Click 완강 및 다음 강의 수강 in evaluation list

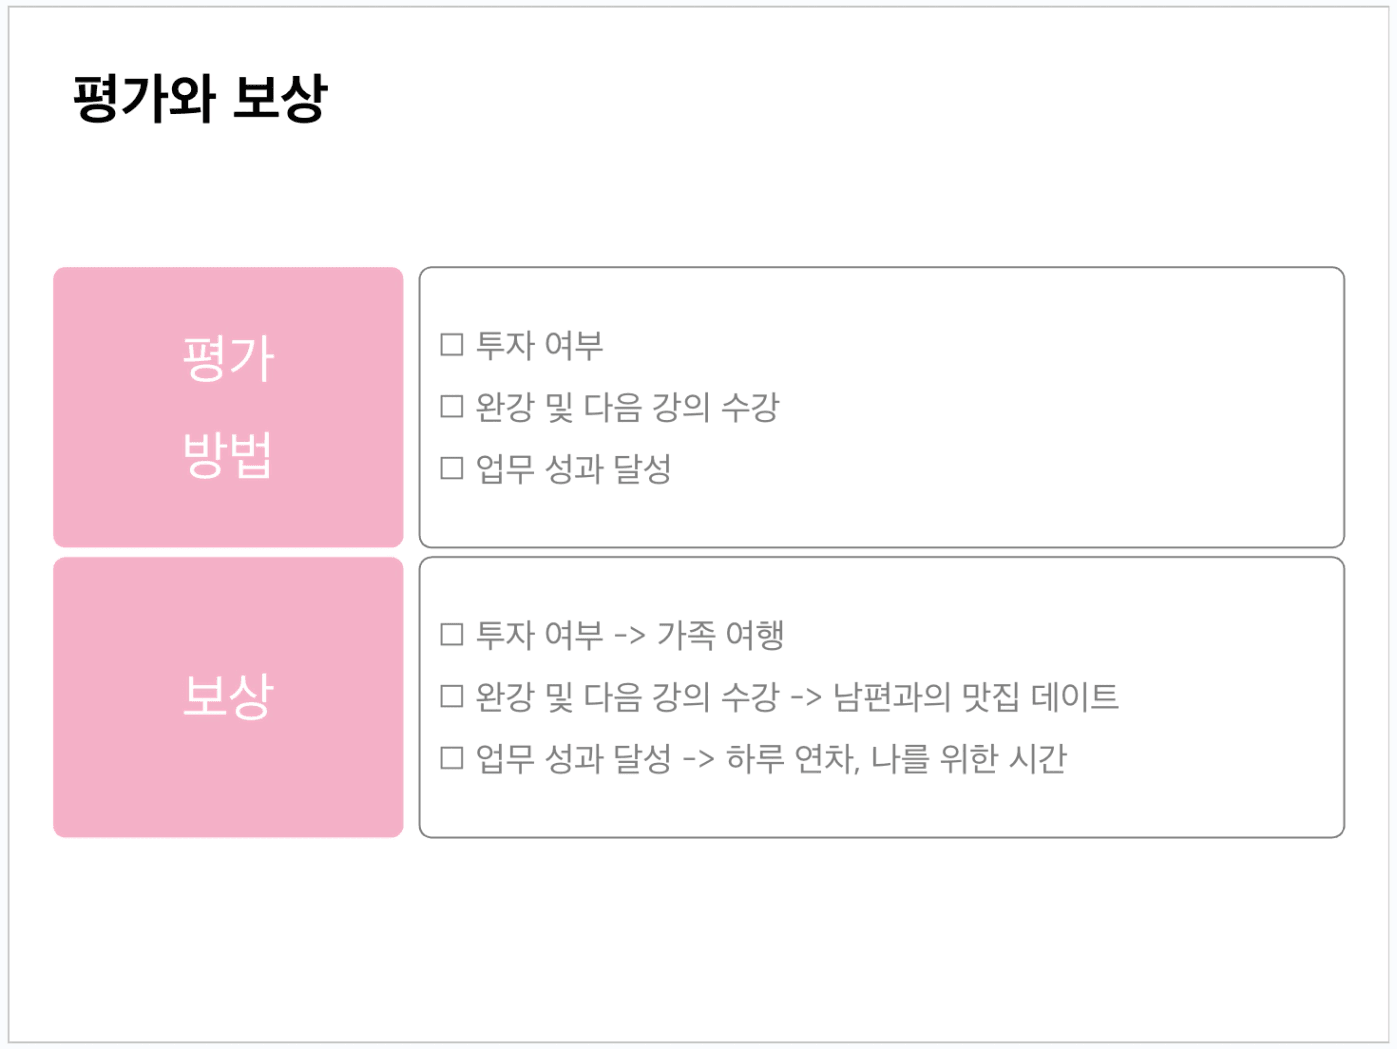click(x=627, y=407)
